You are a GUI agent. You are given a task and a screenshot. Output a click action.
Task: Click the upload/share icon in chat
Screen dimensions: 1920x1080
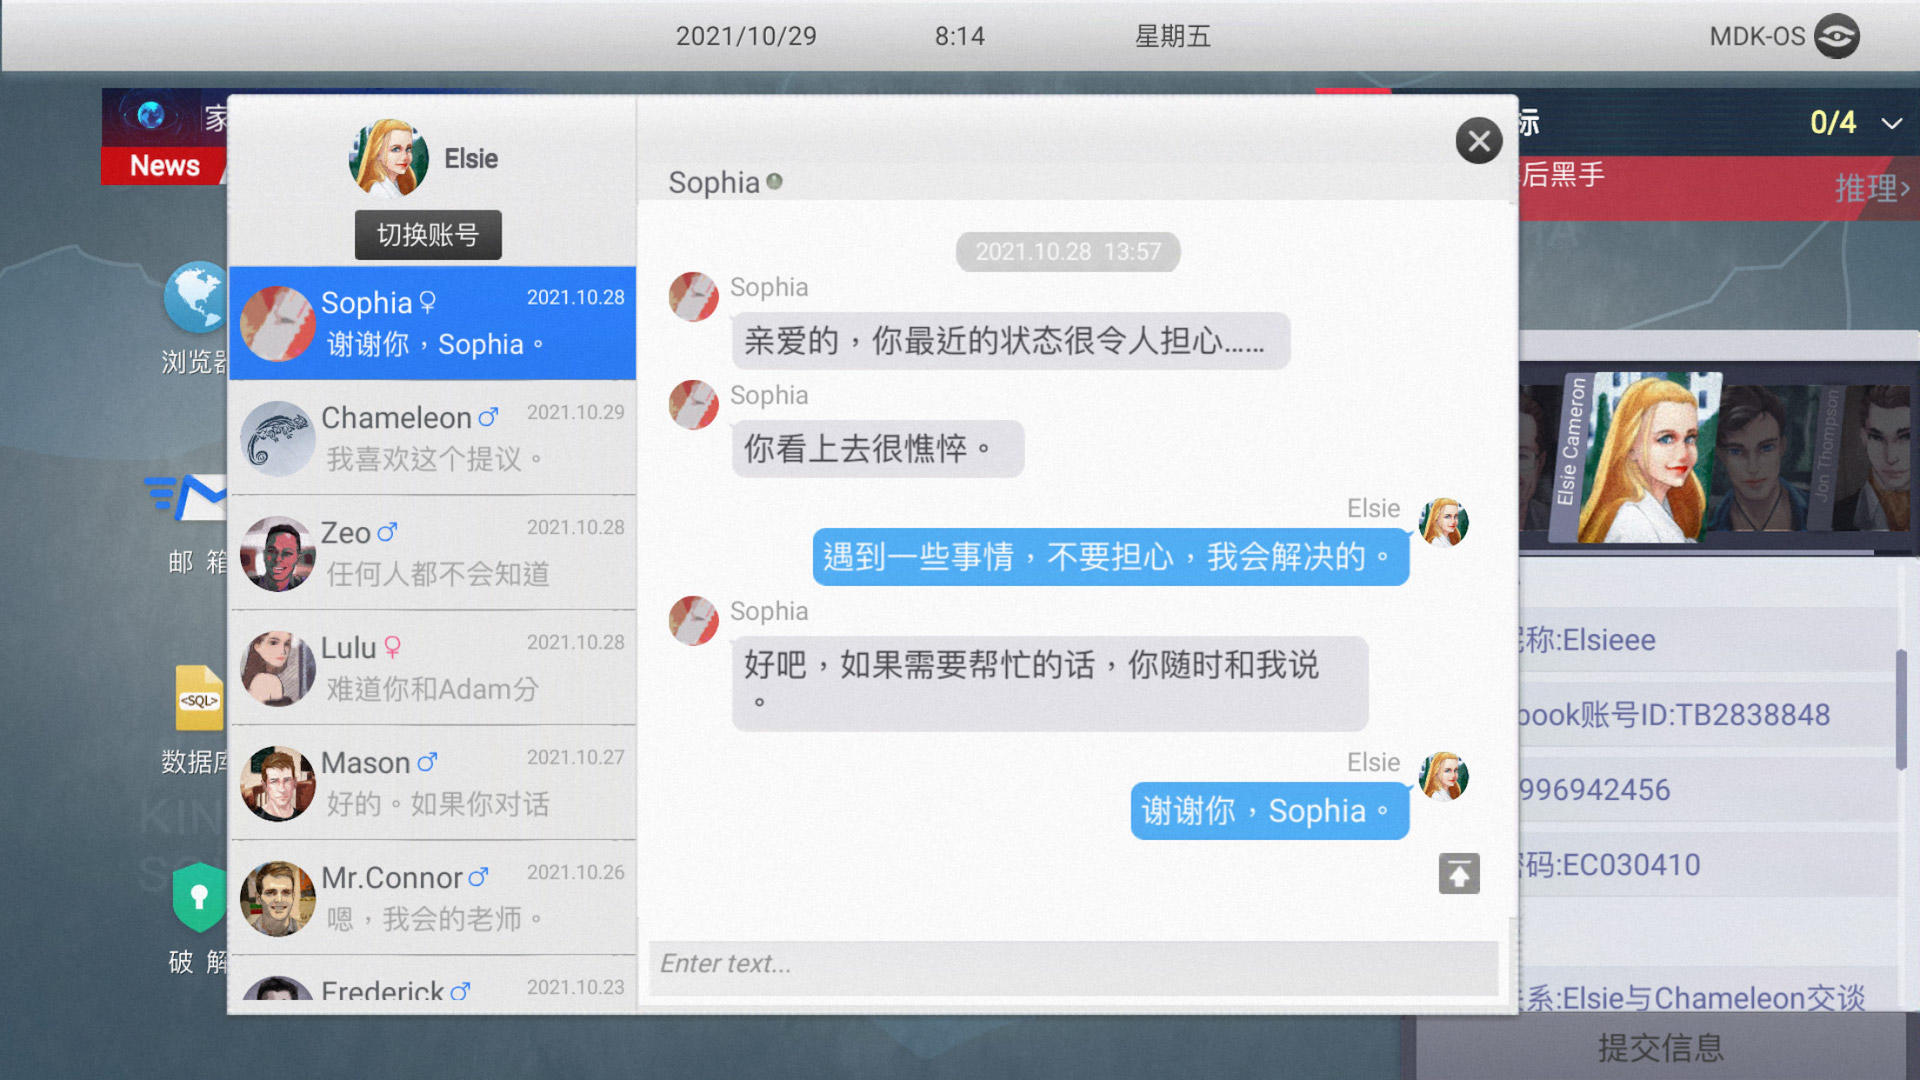click(1460, 873)
